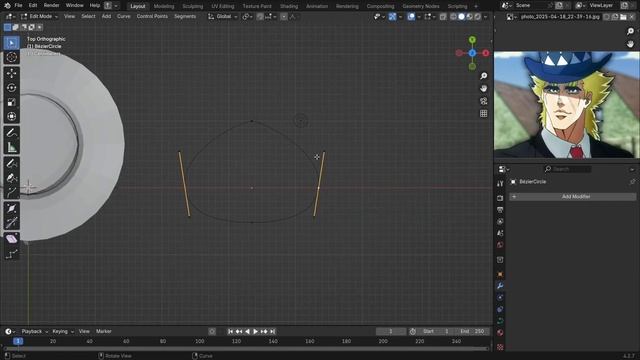Select the Select Box tool
Screen dimensions: 640x360
[x=11, y=43]
